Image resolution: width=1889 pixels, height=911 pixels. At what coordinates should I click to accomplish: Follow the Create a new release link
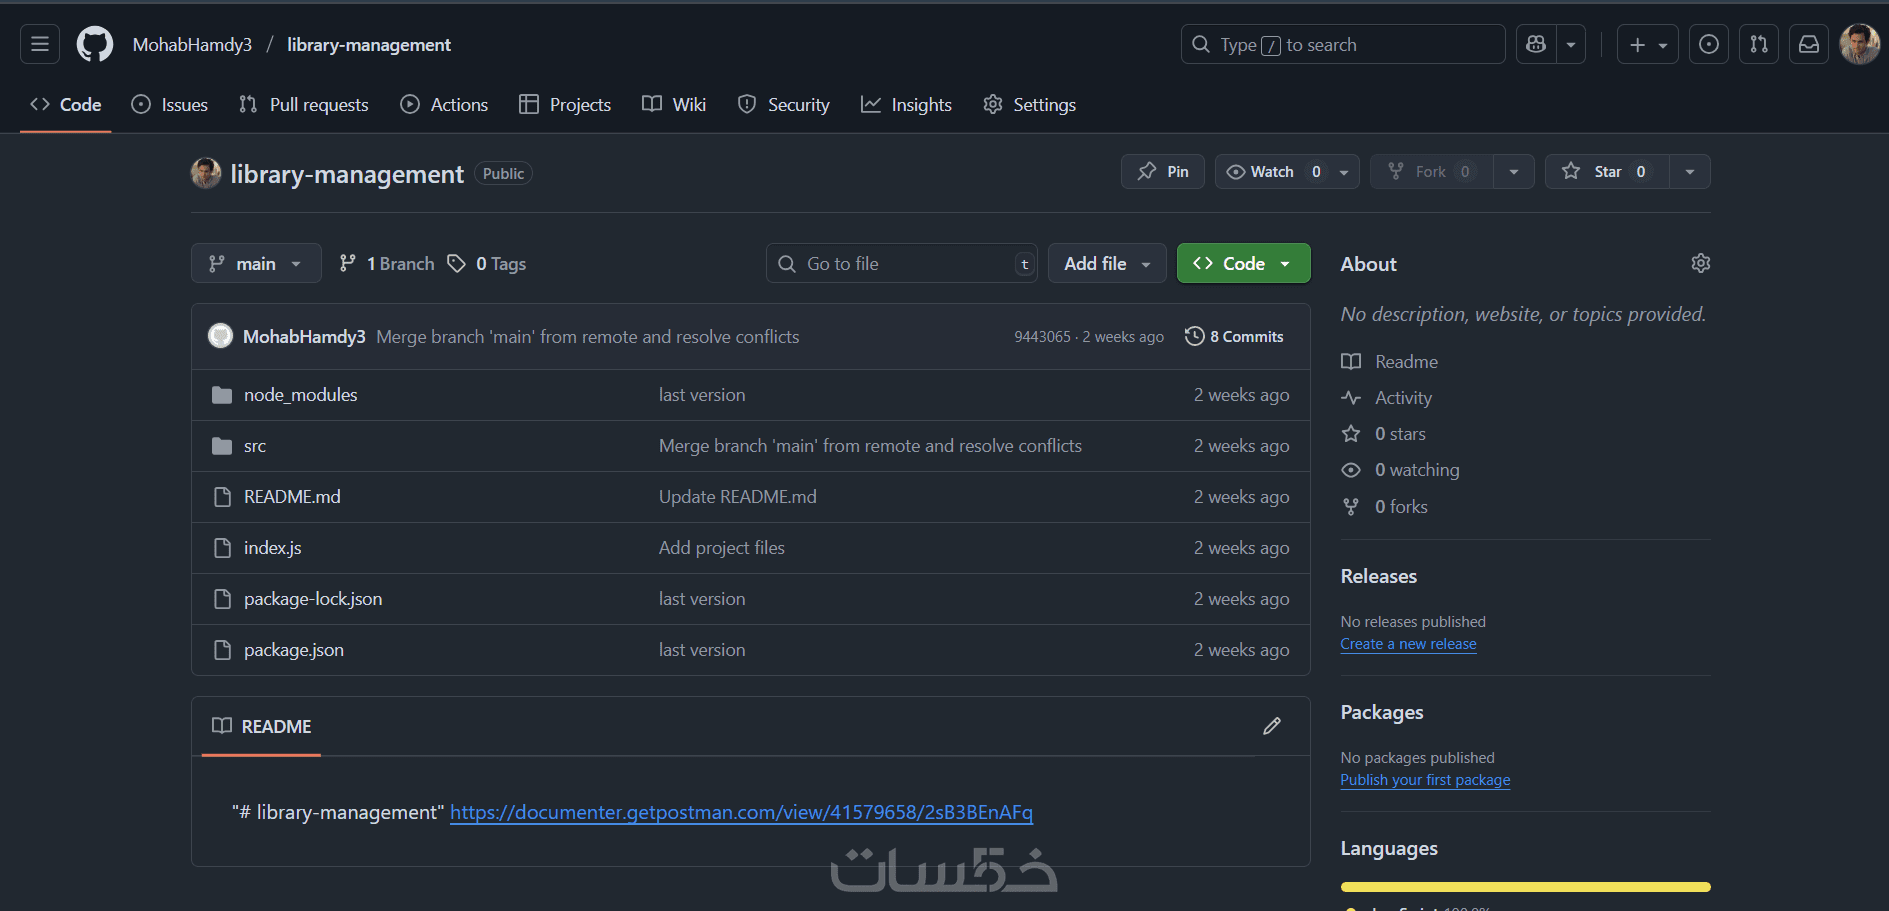(1408, 644)
